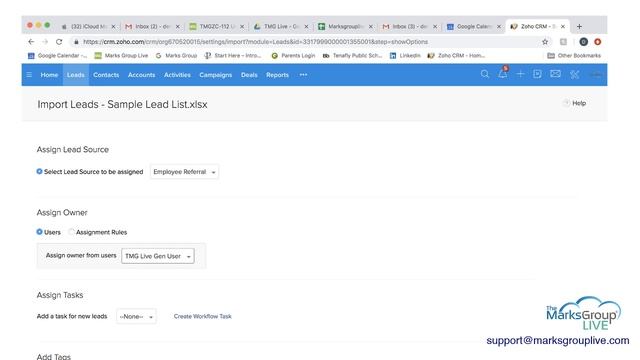Open the Other Bookmarks folder

click(x=574, y=56)
